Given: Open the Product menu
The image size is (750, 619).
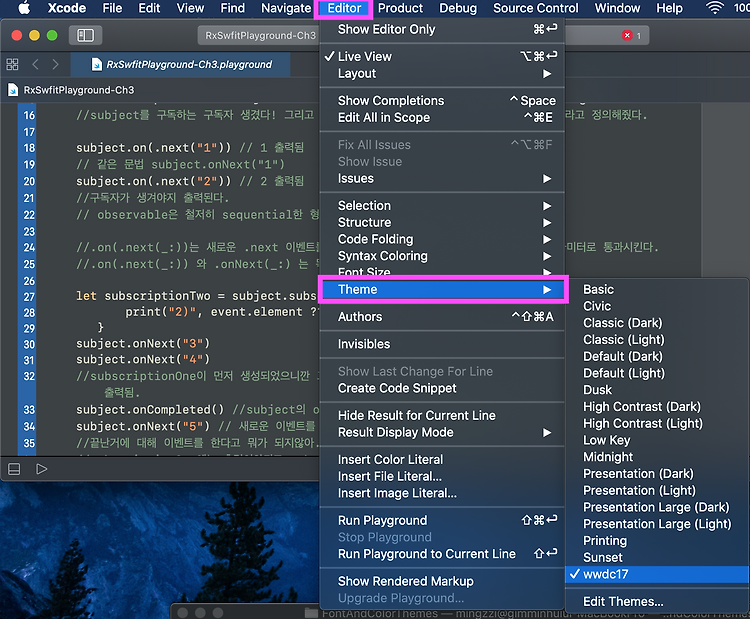Looking at the screenshot, I should click(400, 8).
